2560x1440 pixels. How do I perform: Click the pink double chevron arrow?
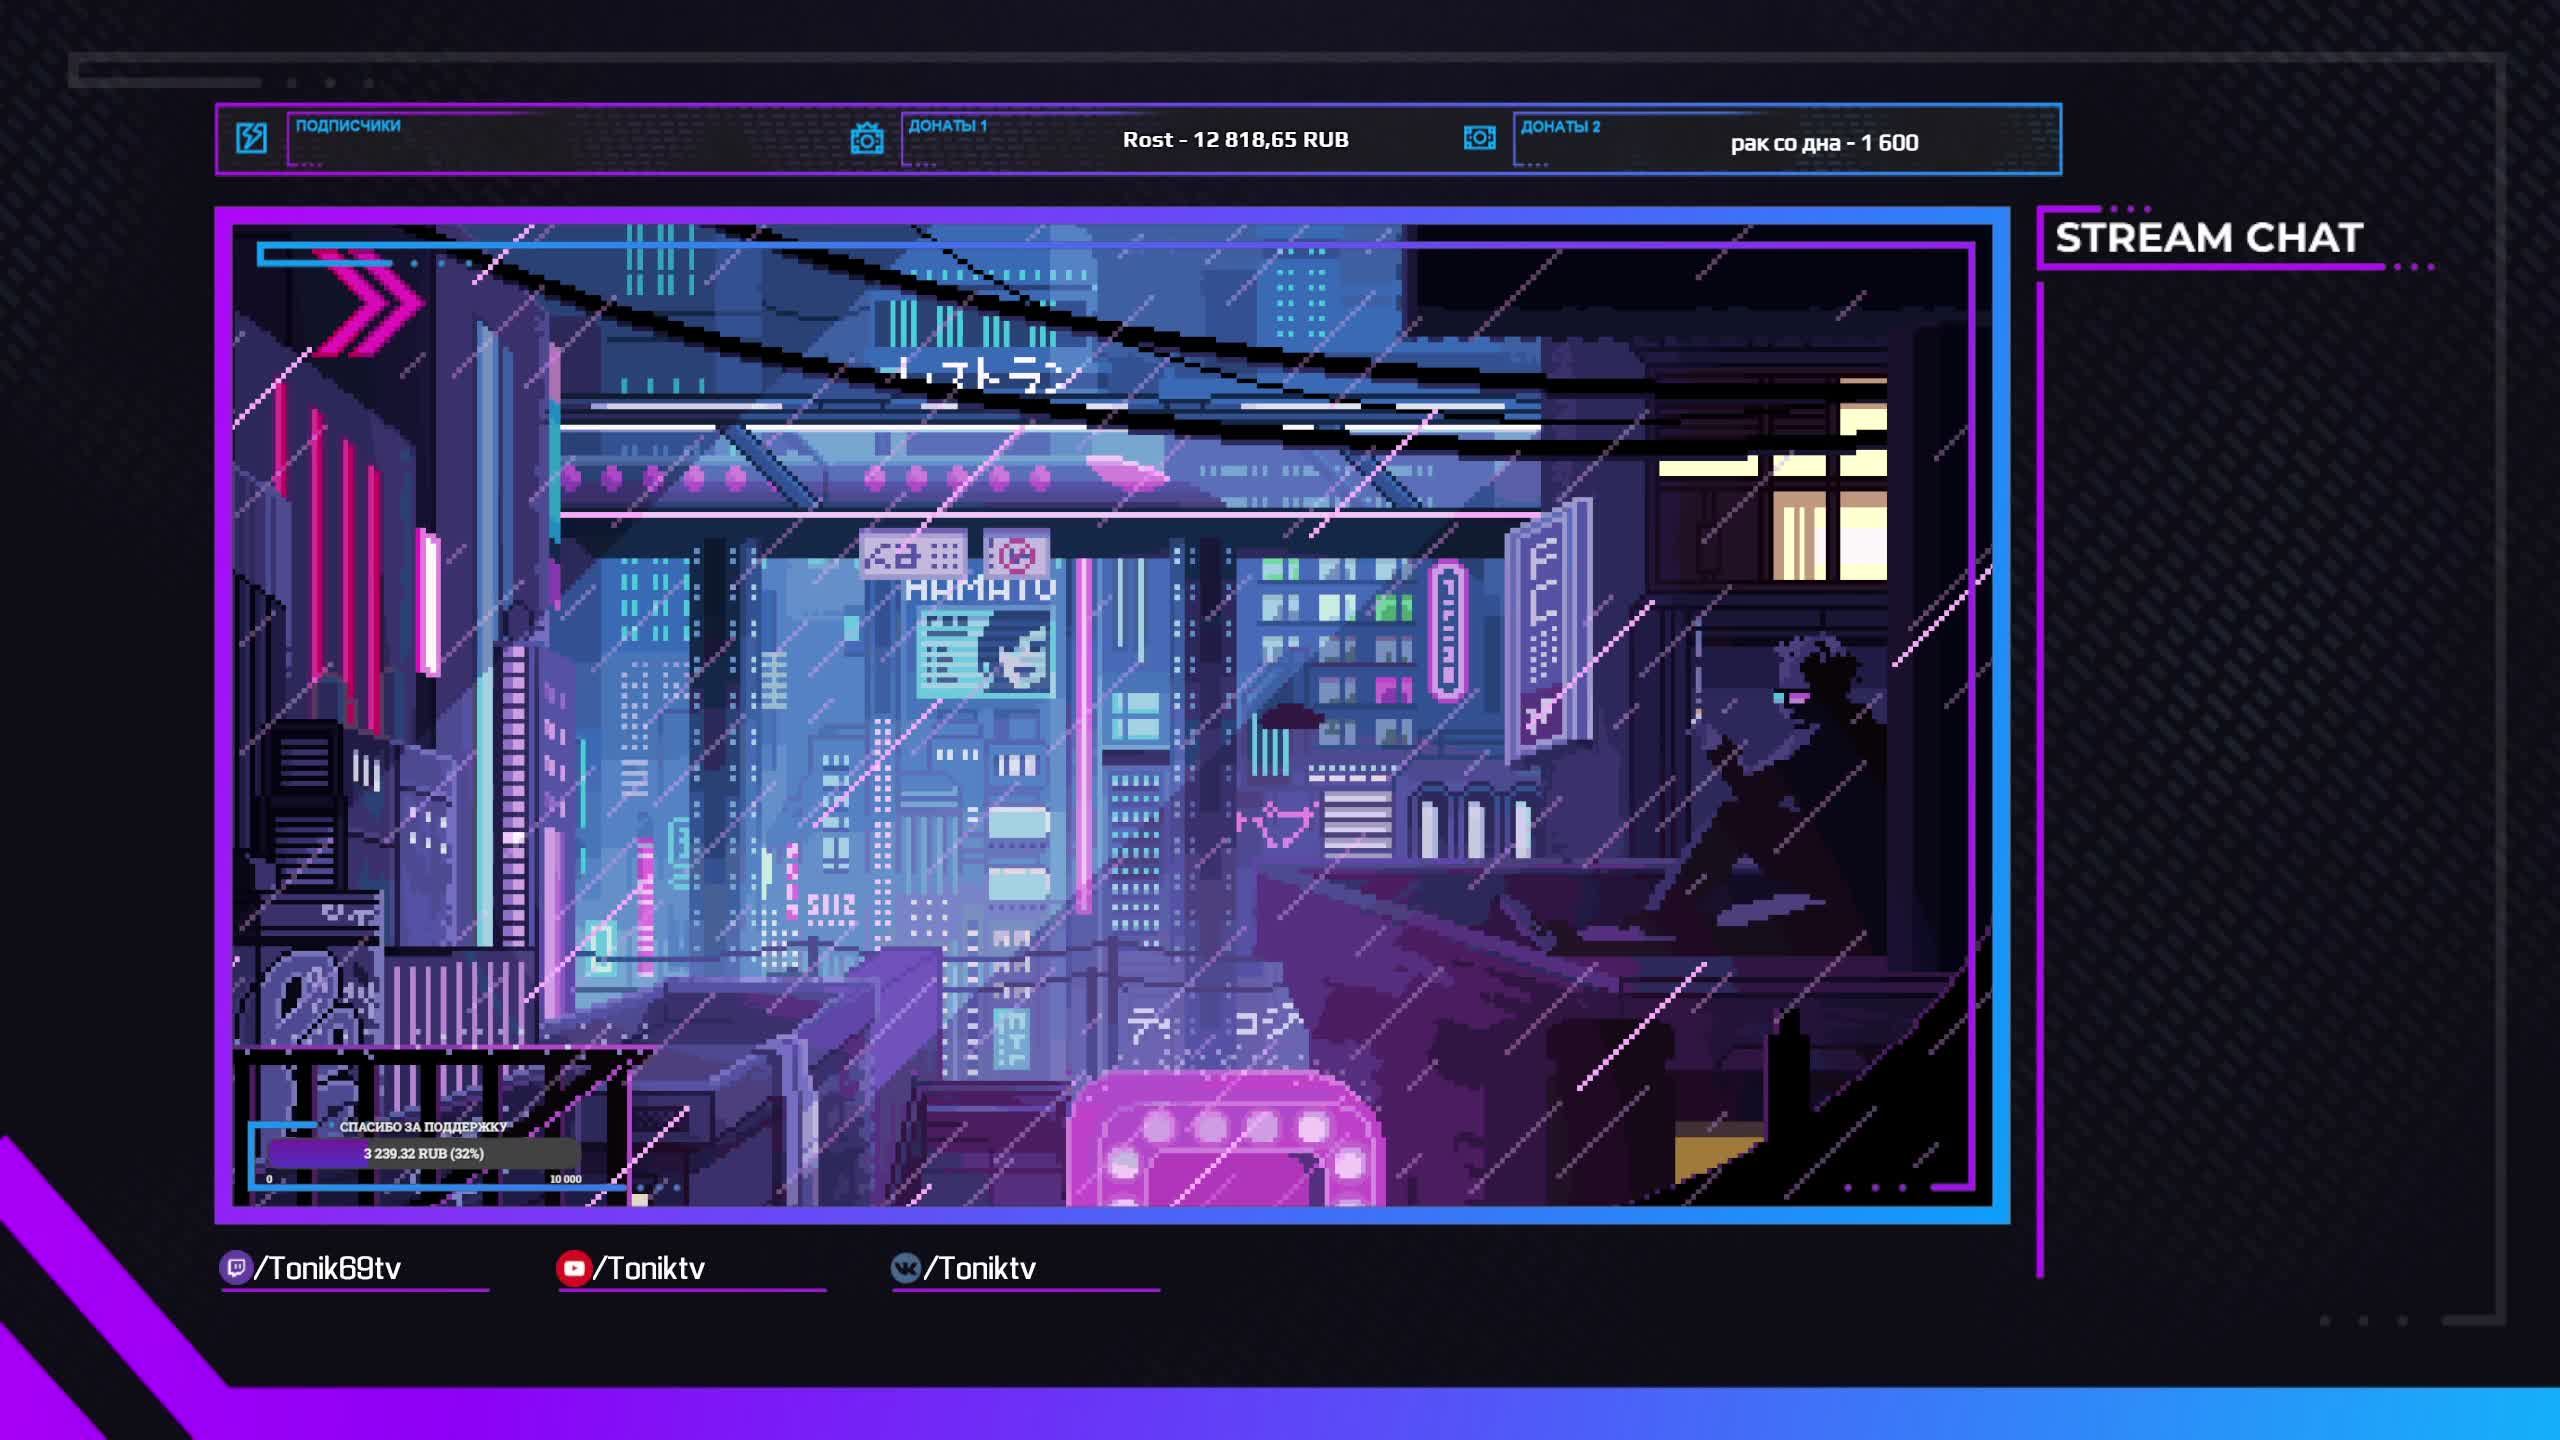(x=370, y=301)
